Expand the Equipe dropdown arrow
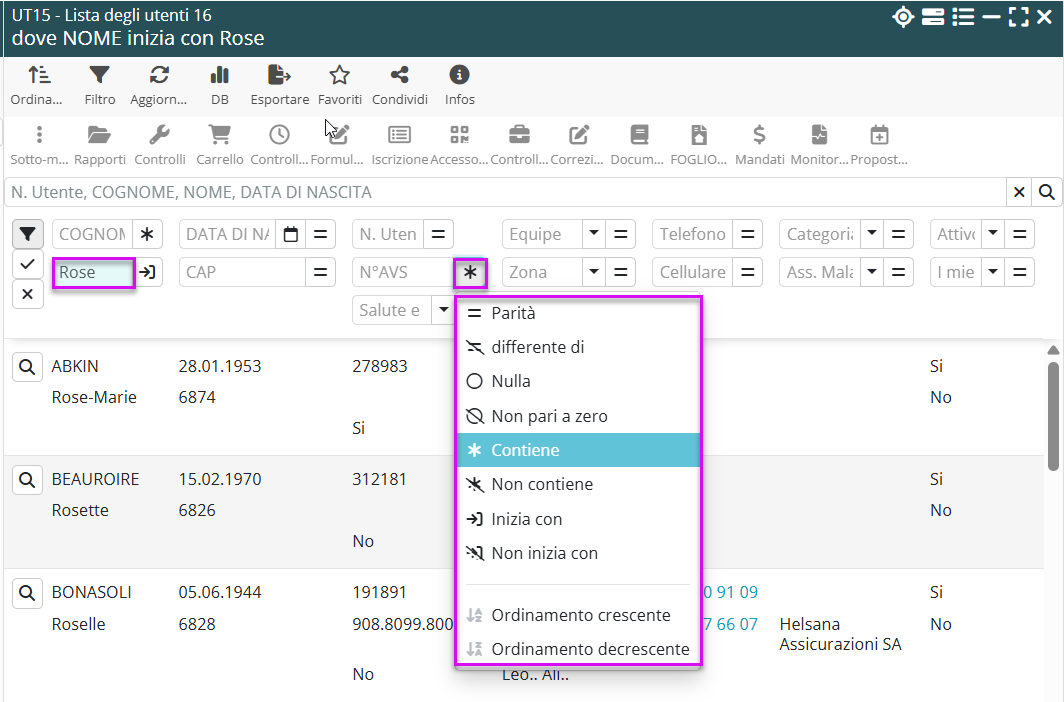The height and width of the screenshot is (702, 1064). coord(593,234)
